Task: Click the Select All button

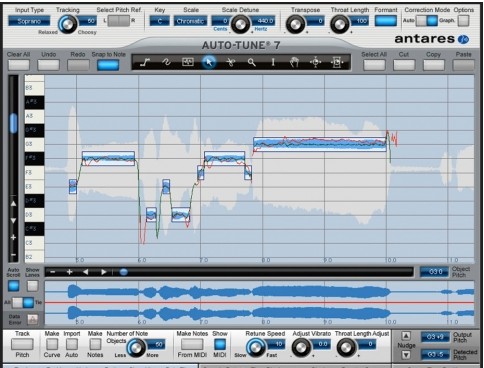Action: (374, 65)
